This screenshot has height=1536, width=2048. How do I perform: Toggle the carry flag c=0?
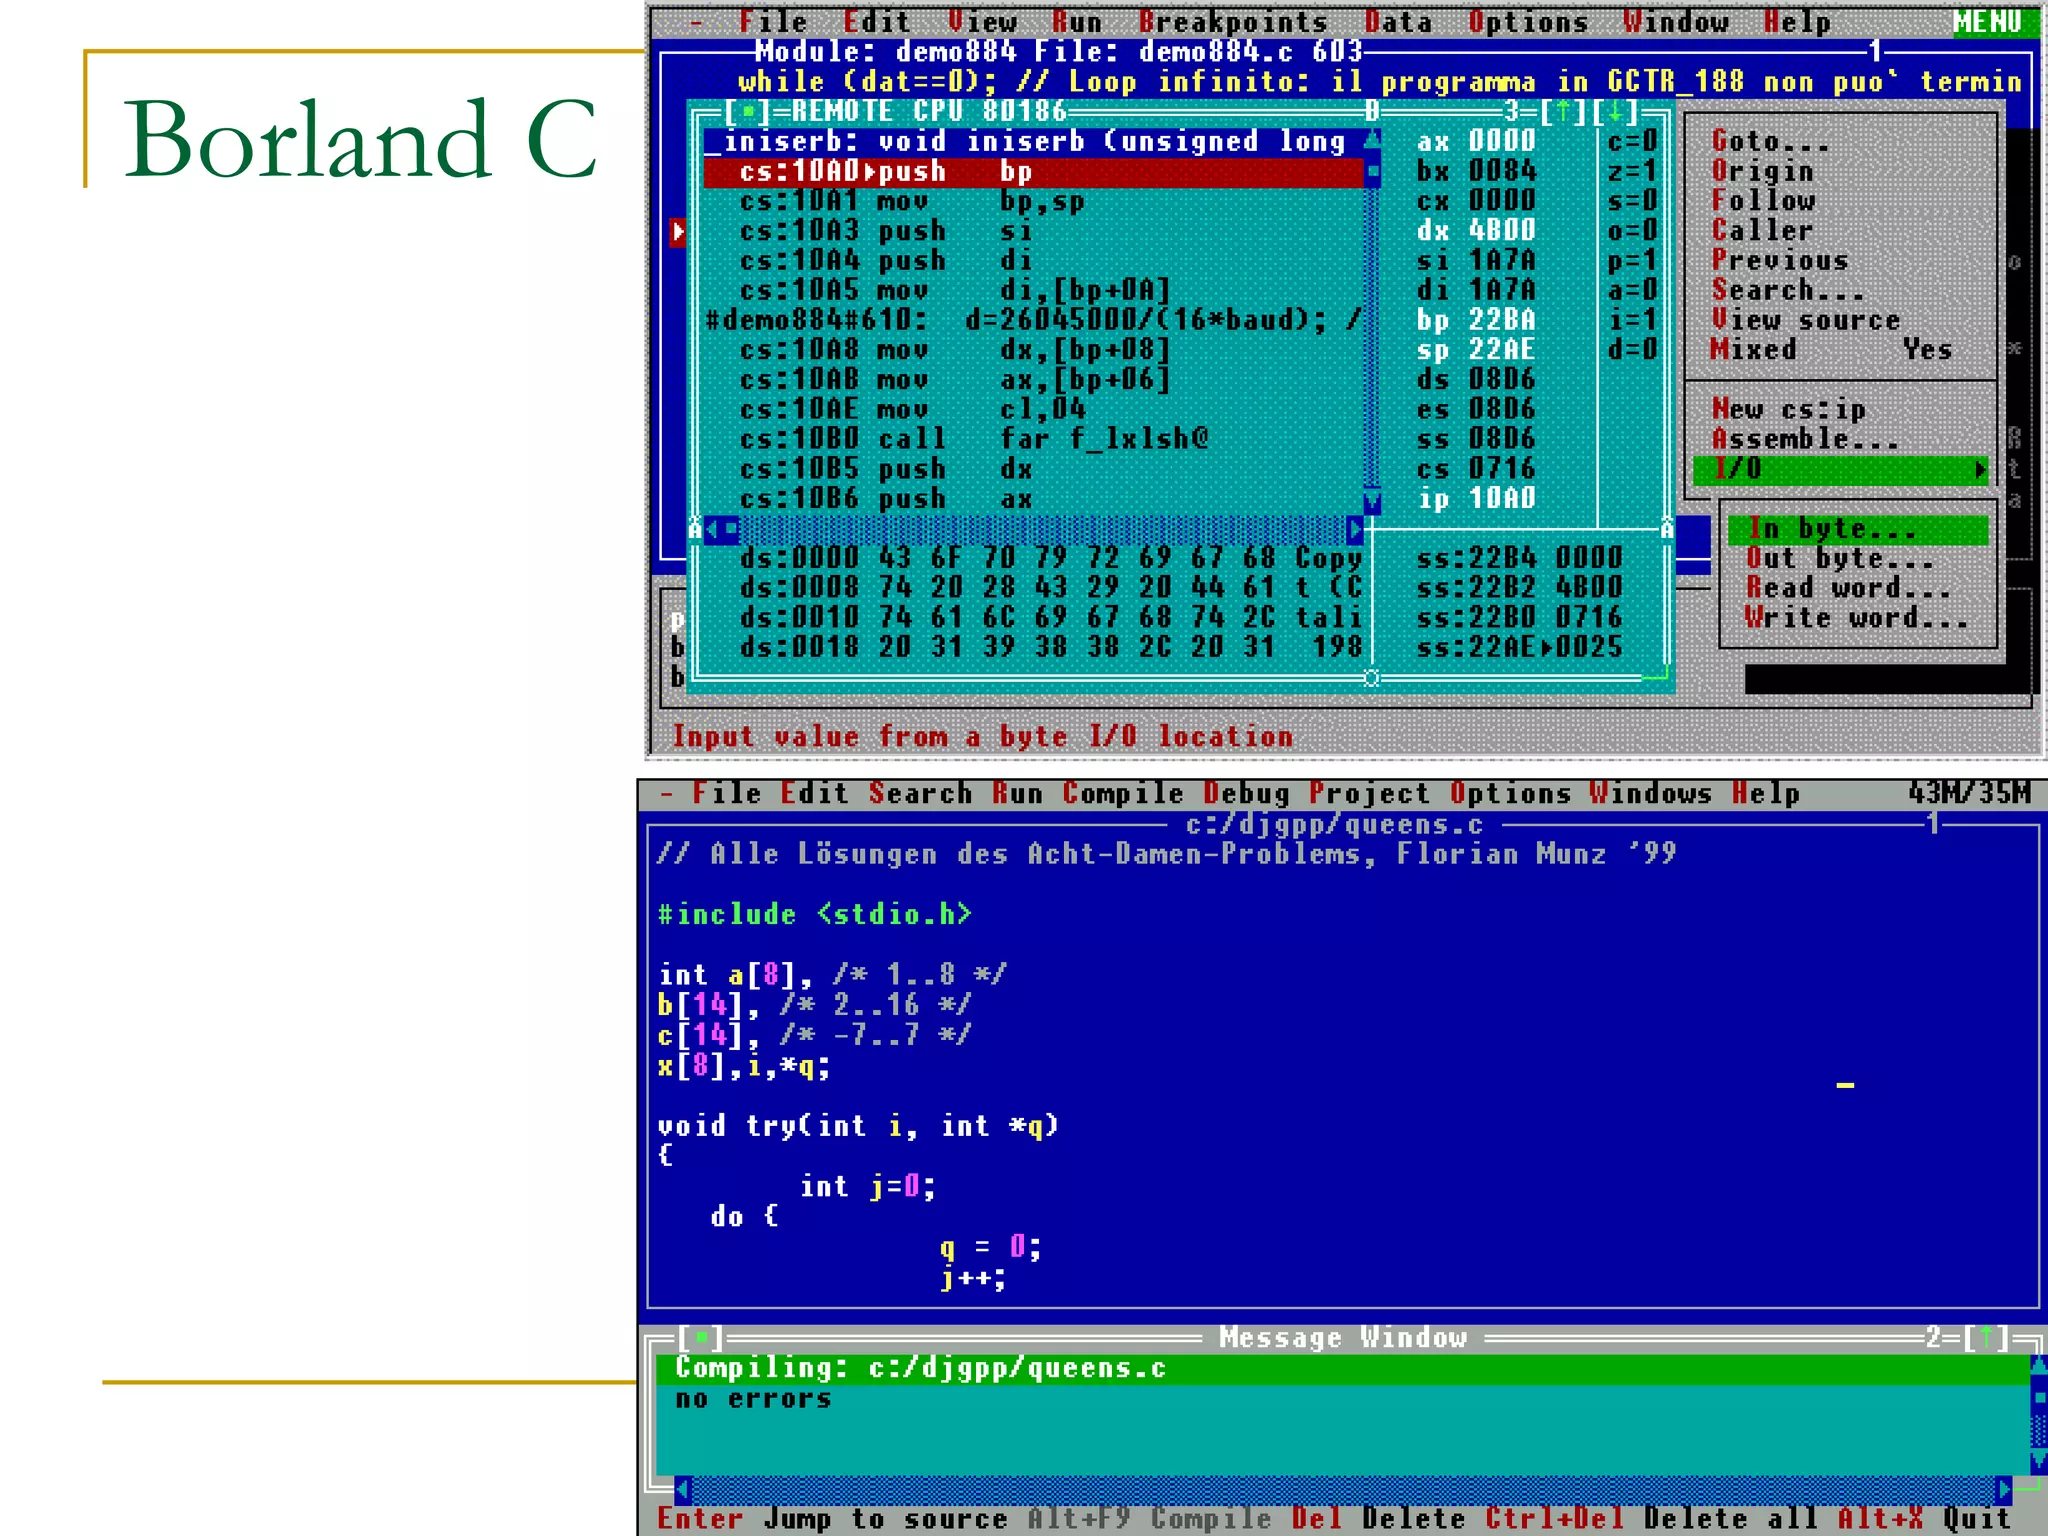(1632, 141)
